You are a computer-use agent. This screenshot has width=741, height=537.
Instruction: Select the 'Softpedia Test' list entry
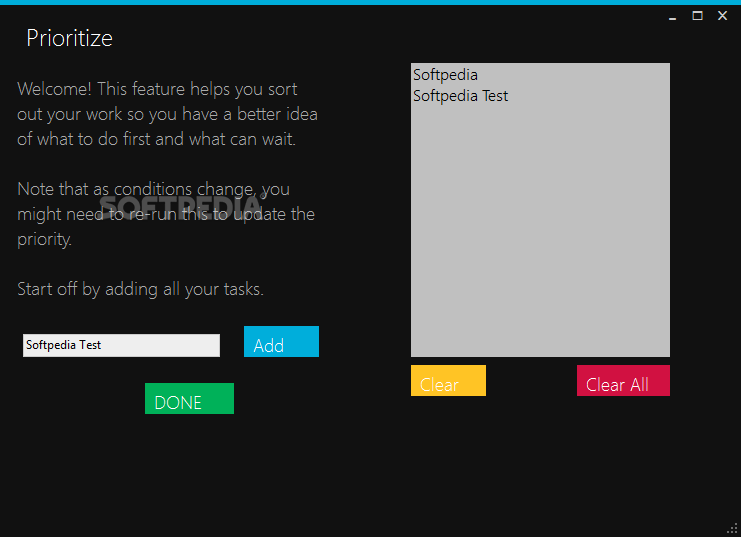[540, 96]
